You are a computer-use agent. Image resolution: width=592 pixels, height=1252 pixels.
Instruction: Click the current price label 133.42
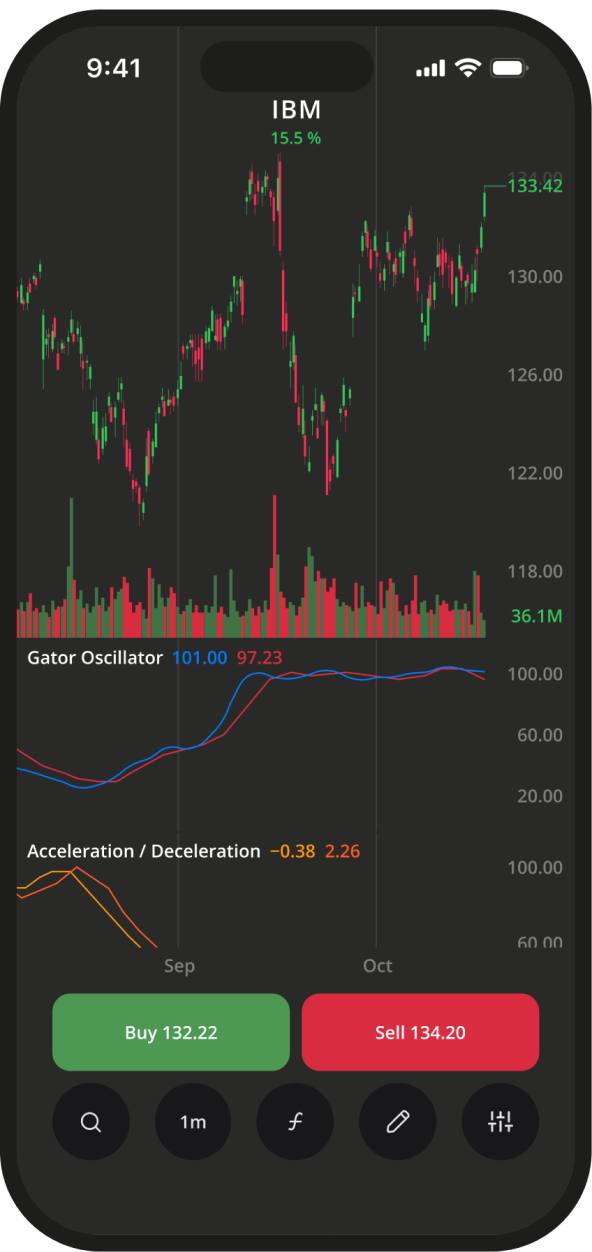[x=535, y=186]
